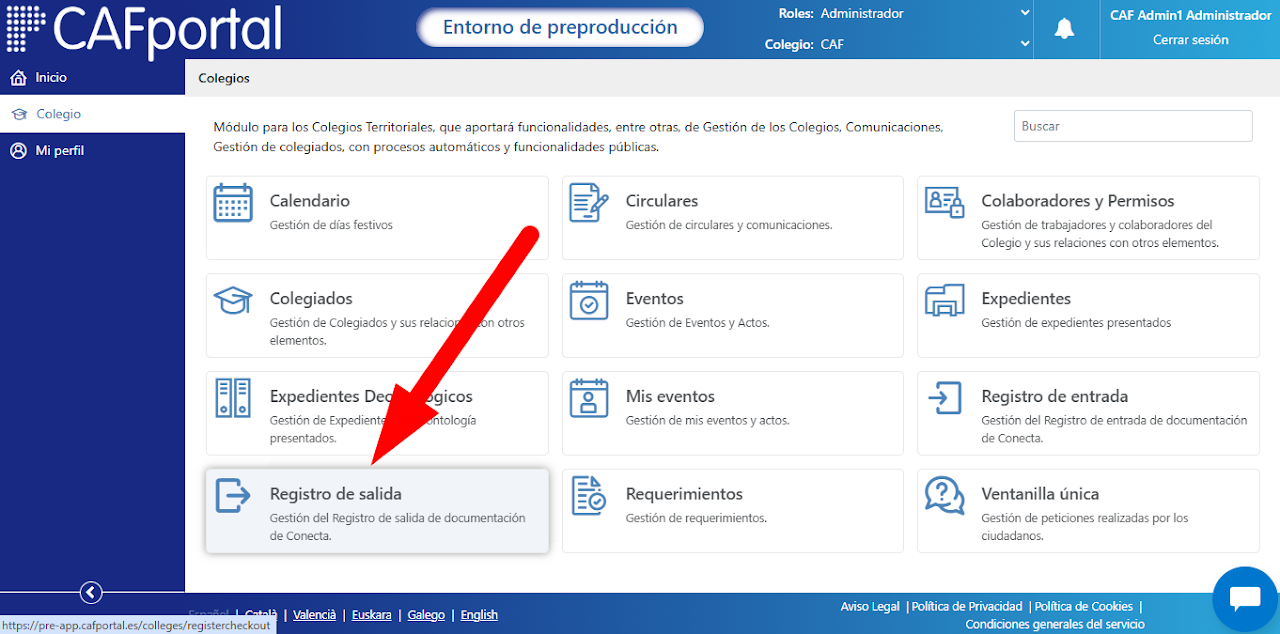Open the Aviso Legal link

coord(870,606)
